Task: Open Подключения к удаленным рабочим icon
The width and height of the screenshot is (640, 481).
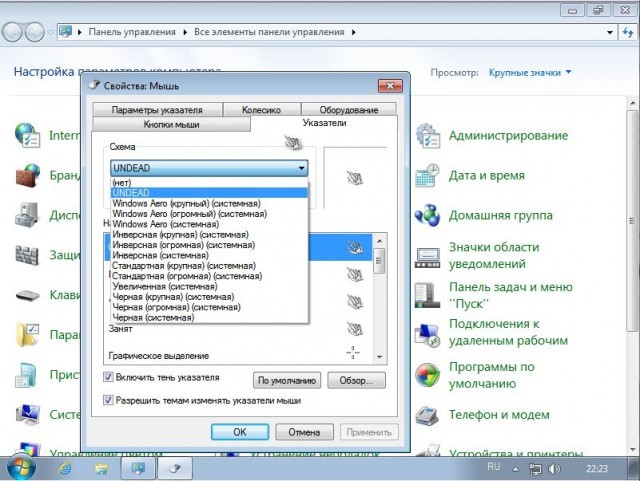Action: pos(428,335)
